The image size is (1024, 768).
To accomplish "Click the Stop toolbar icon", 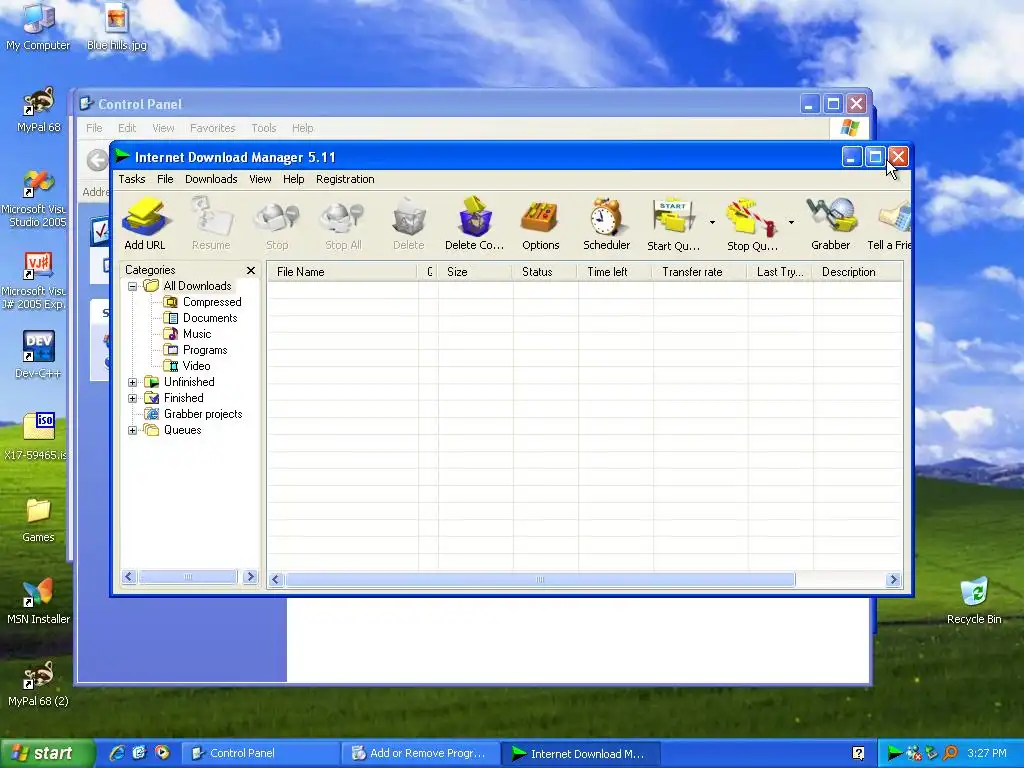I will click(277, 224).
